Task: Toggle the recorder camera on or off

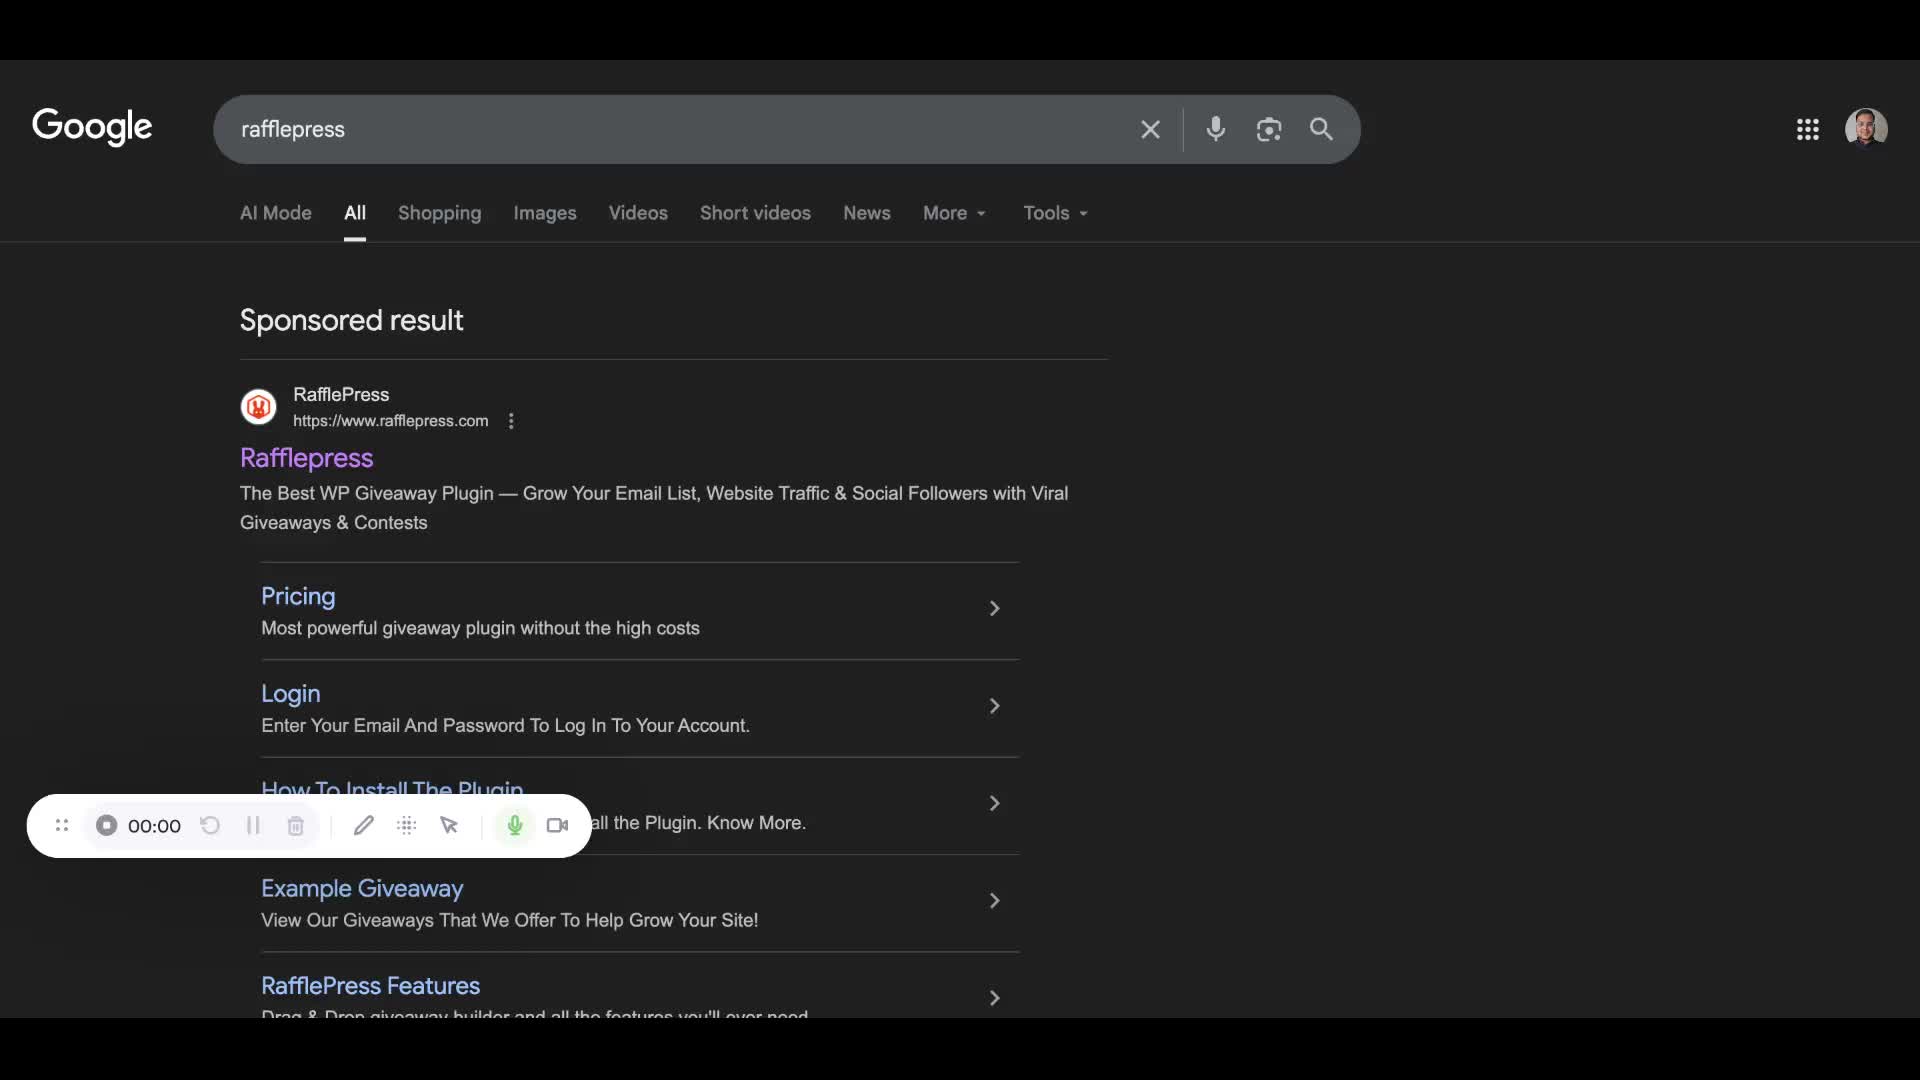Action: pyautogui.click(x=557, y=825)
